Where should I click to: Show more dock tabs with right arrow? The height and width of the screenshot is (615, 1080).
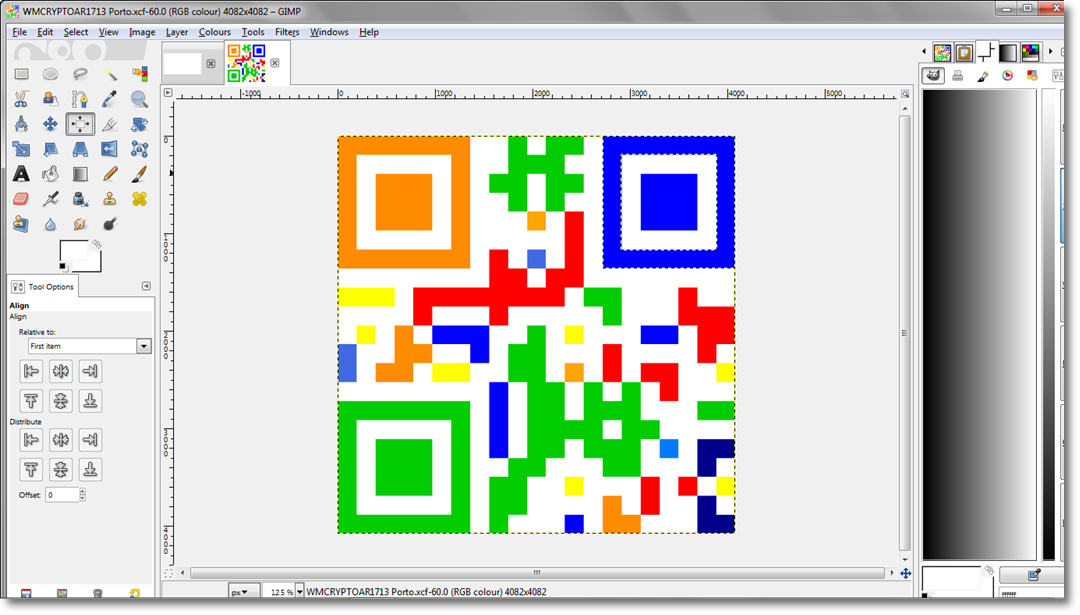point(1050,52)
